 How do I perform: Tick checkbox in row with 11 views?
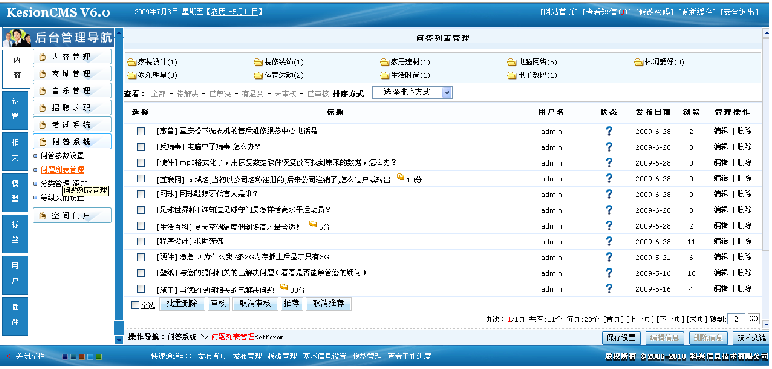(141, 241)
